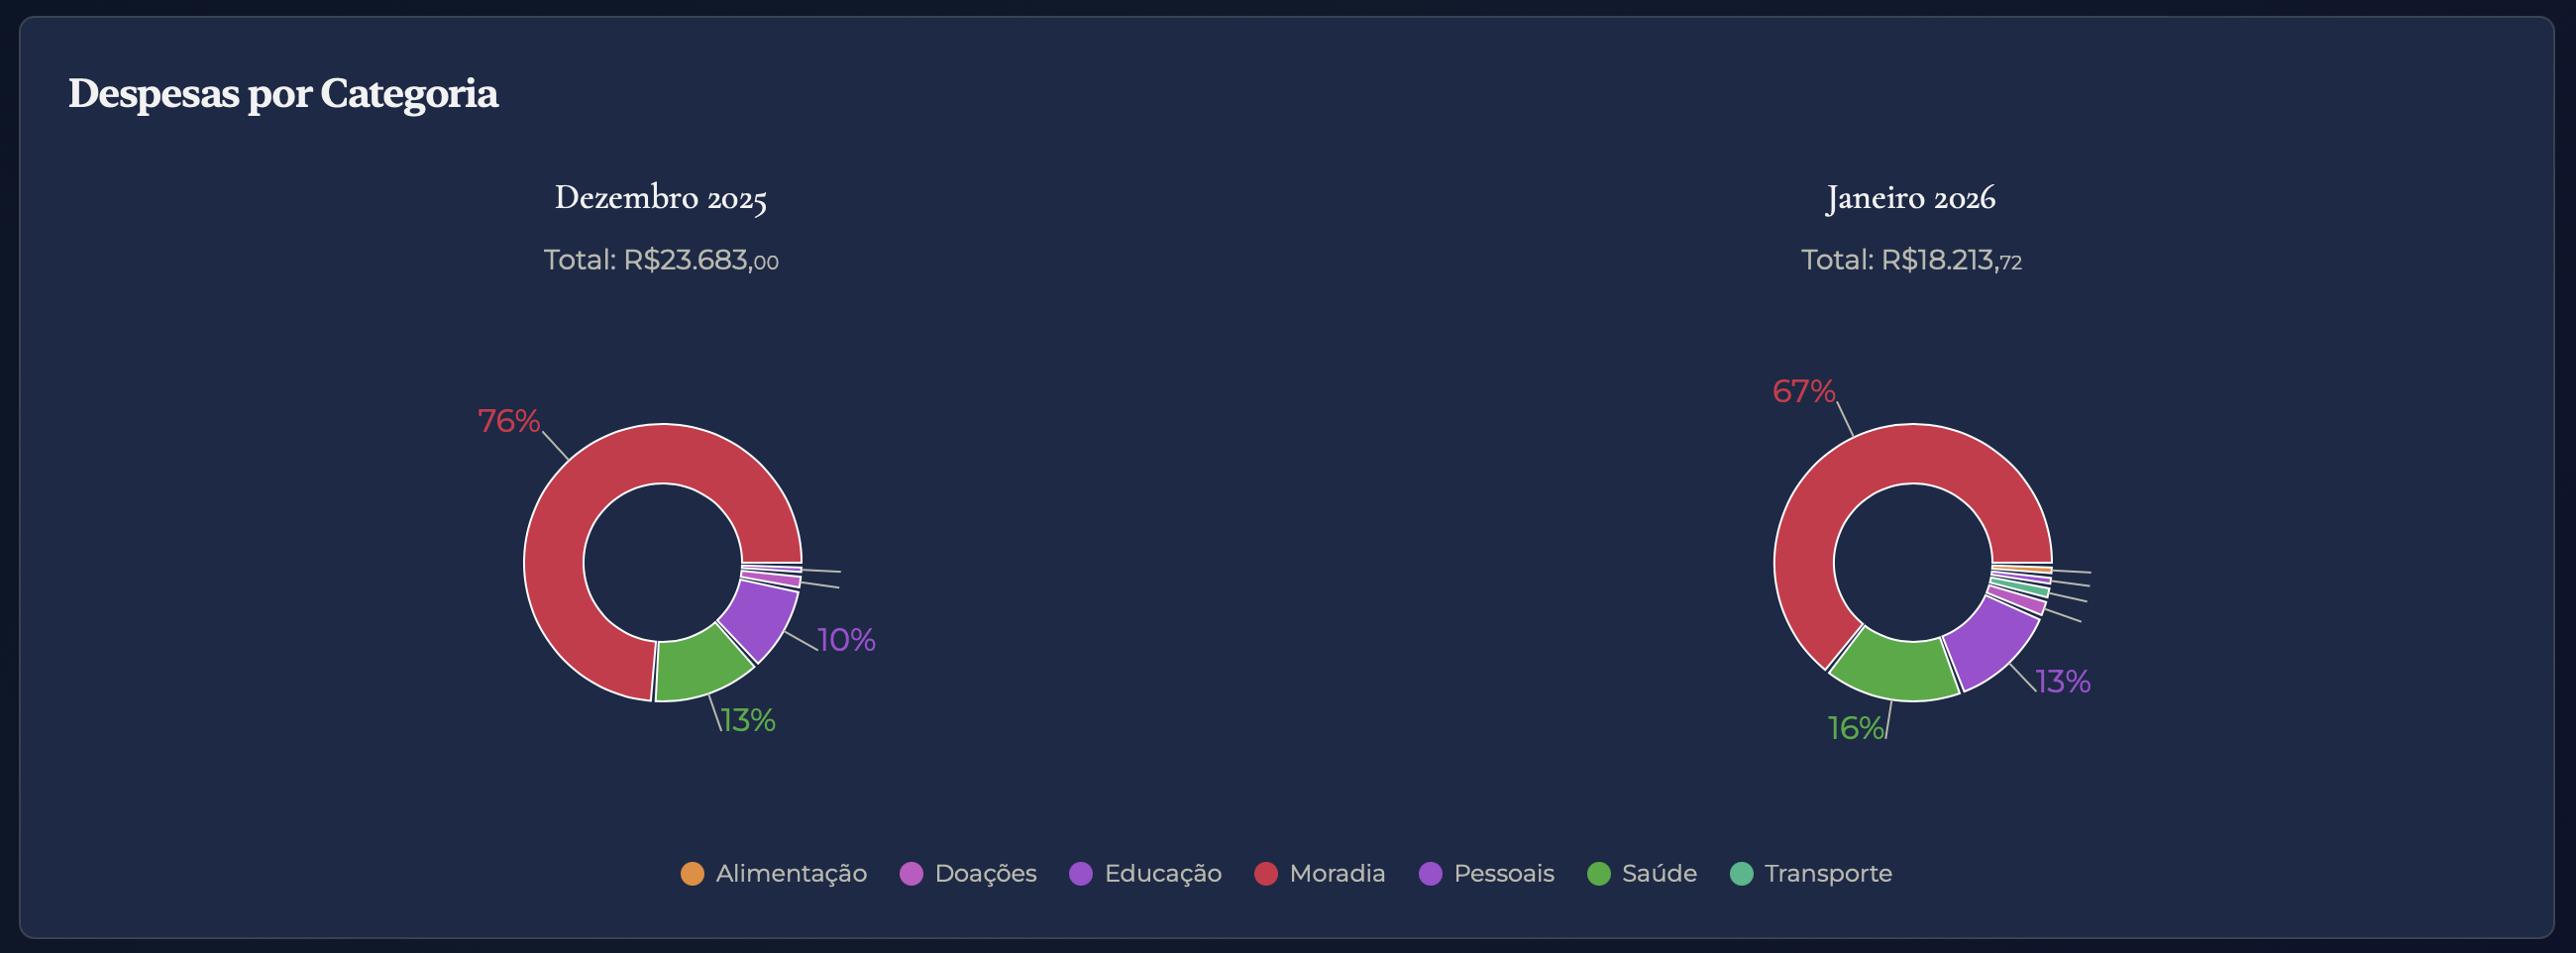Click the purple Educação legend dot
Screen dimensions: 2576x953
click(1081, 873)
